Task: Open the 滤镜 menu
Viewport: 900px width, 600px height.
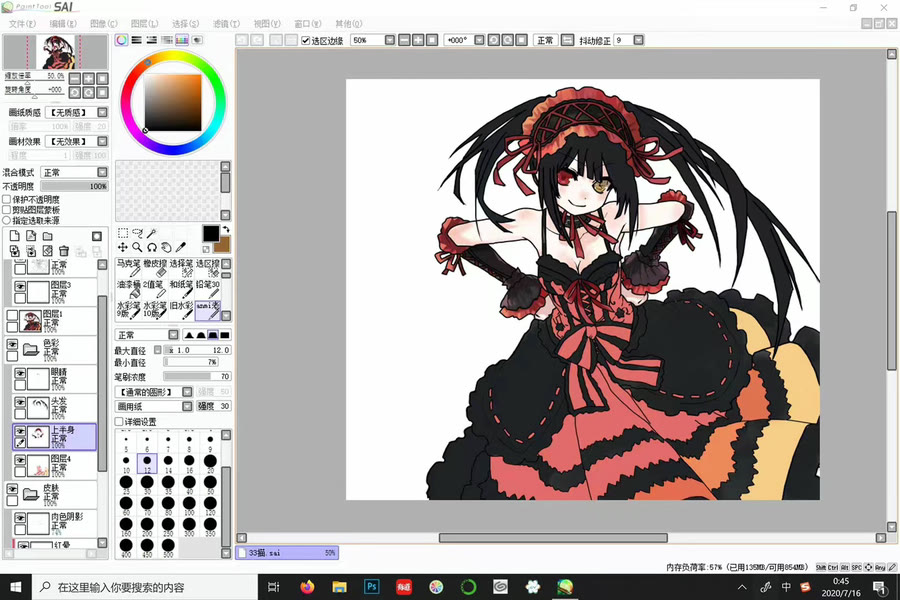Action: 226,24
